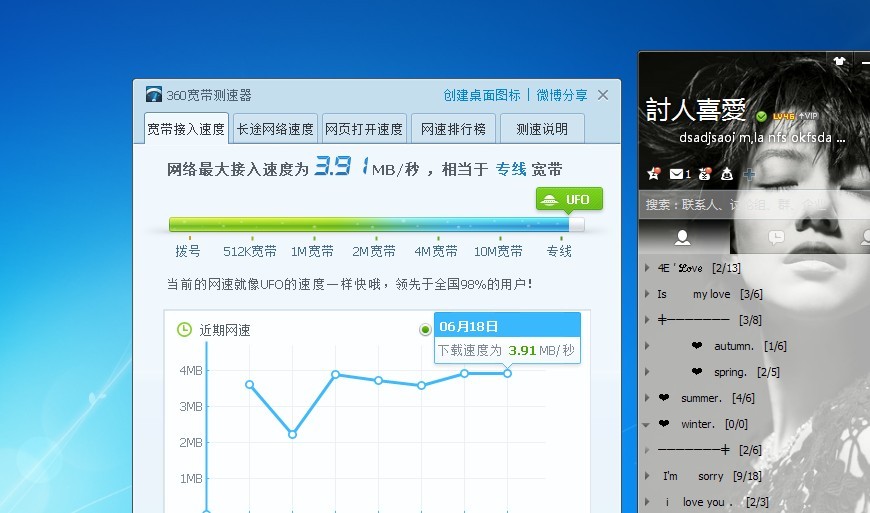The image size is (870, 513).
Task: Open QQ Zone star icon in QQ panel
Action: (x=654, y=174)
